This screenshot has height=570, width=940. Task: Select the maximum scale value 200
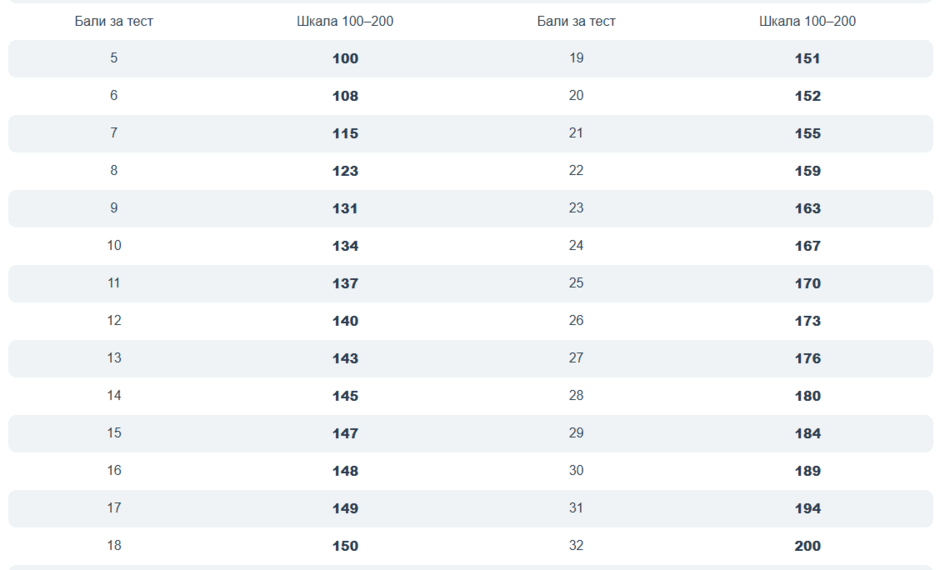pos(808,546)
